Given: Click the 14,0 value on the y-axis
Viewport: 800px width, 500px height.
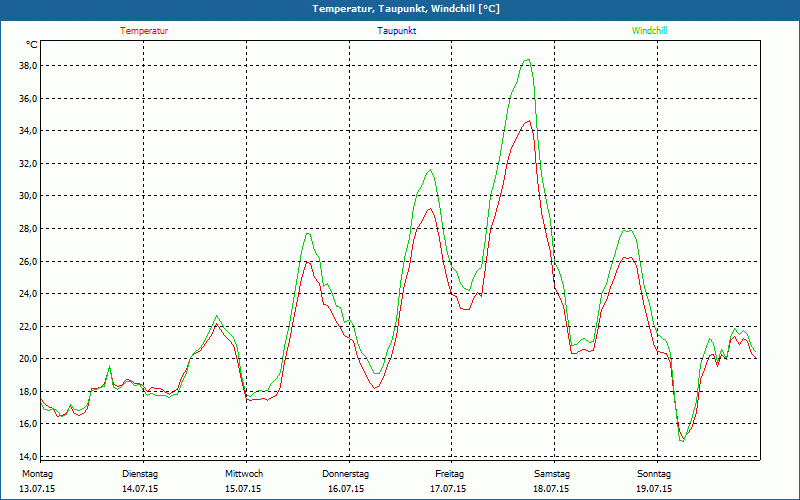Looking at the screenshot, I should click(x=28, y=456).
